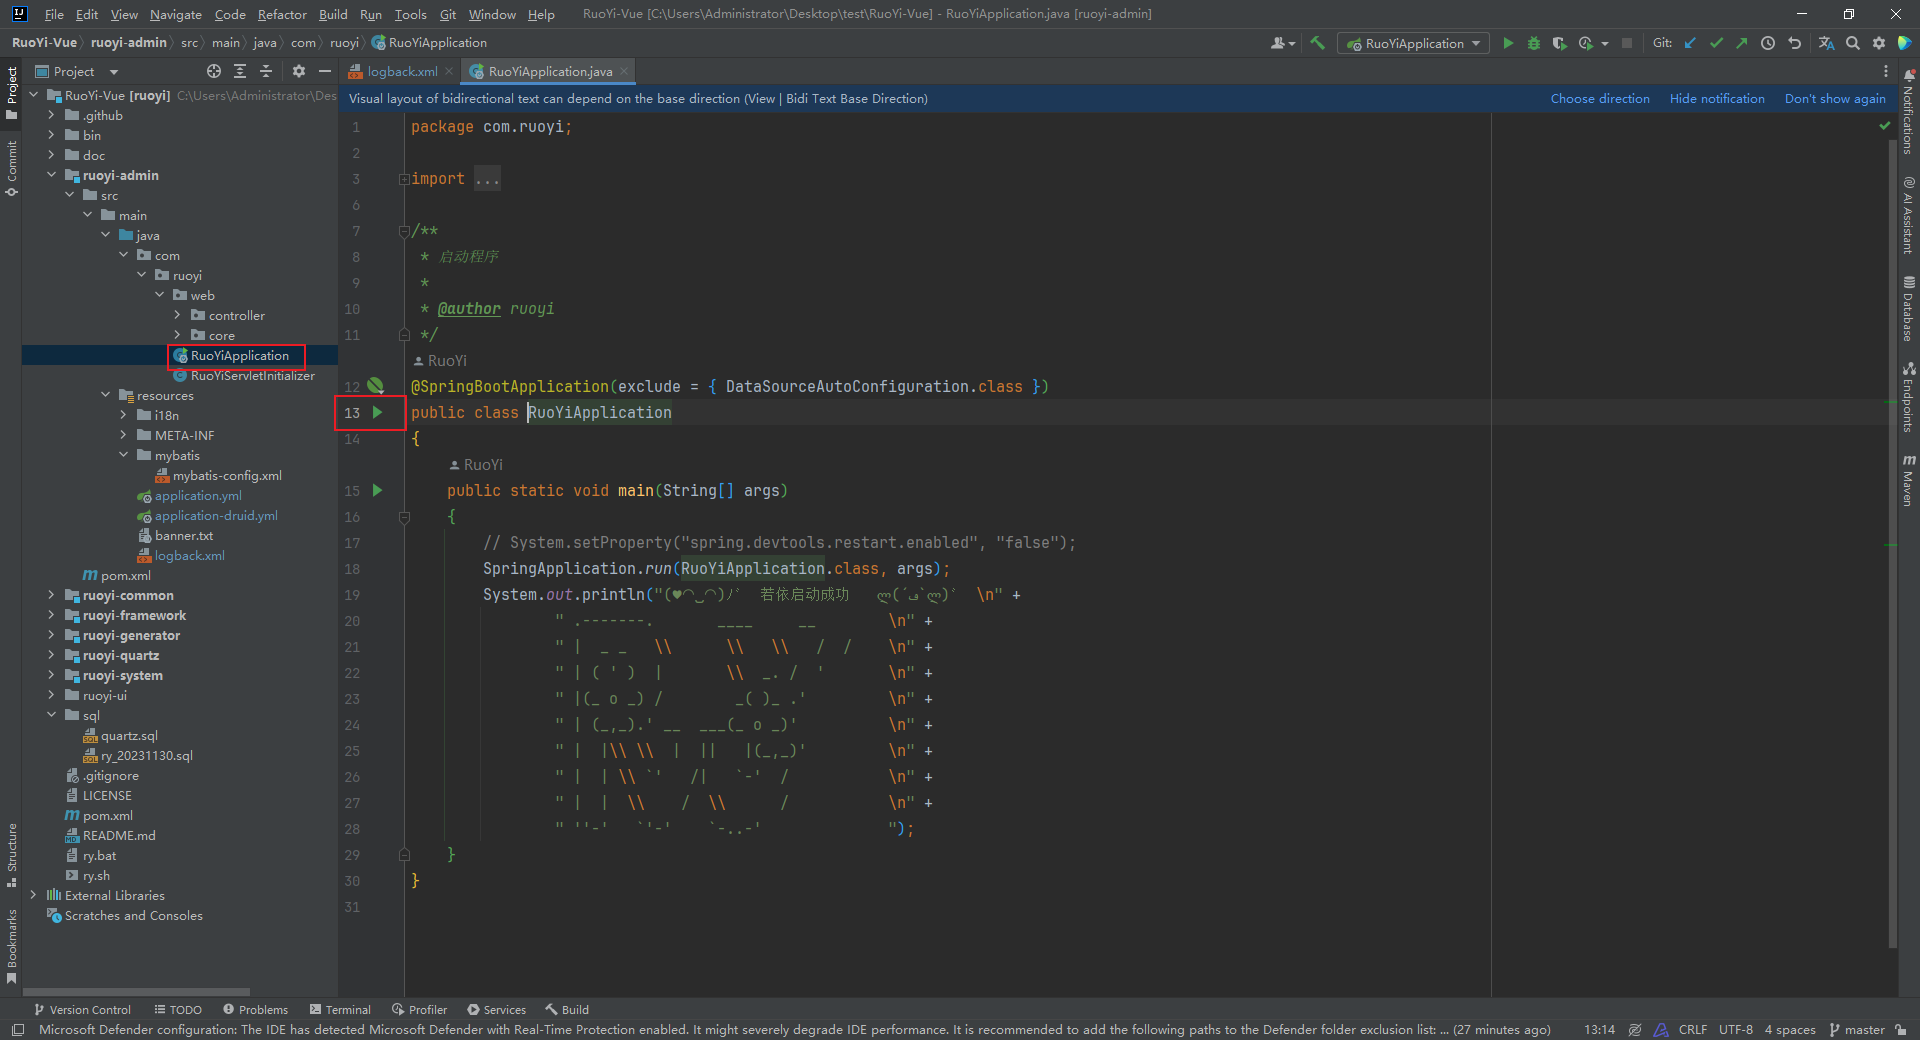Click the run gutter icon on line 15
The image size is (1920, 1040).
coord(378,490)
